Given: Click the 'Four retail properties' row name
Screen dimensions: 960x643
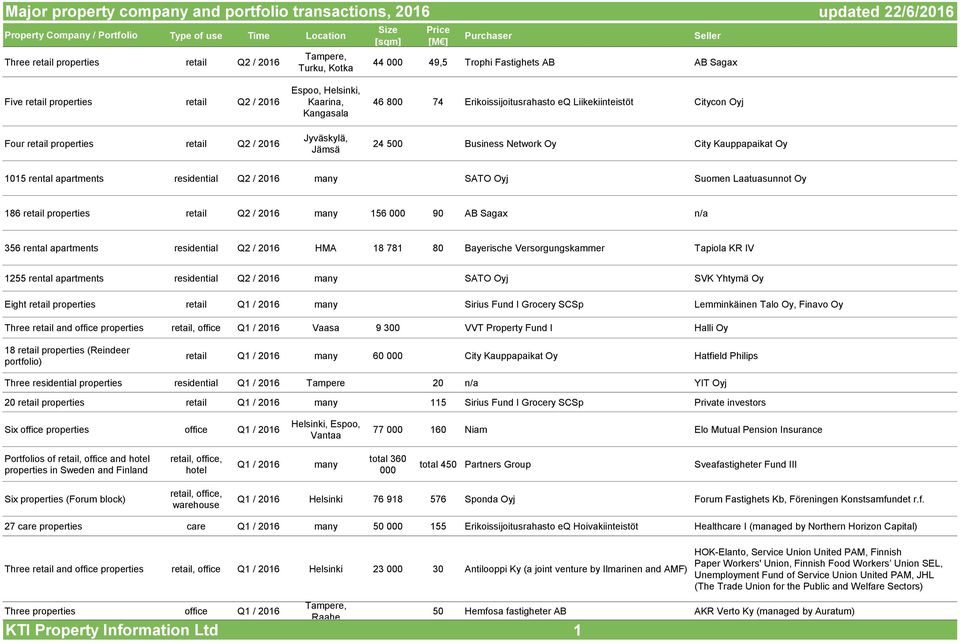Looking at the screenshot, I should (49, 143).
